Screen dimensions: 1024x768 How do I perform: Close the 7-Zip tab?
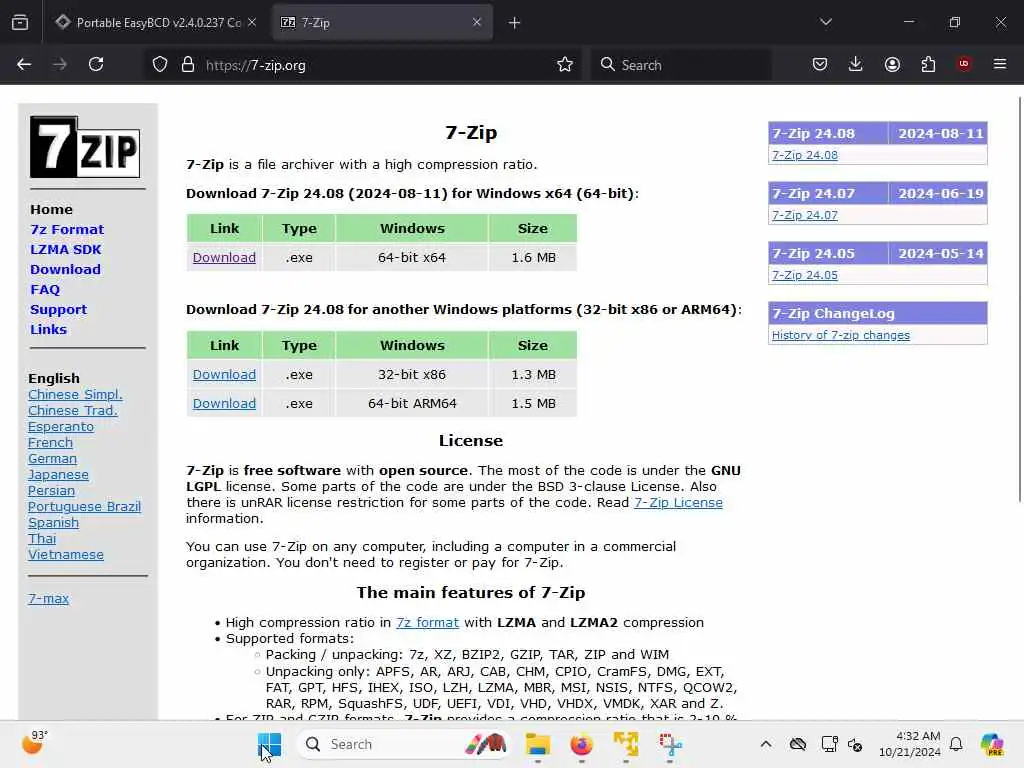pyautogui.click(x=477, y=22)
